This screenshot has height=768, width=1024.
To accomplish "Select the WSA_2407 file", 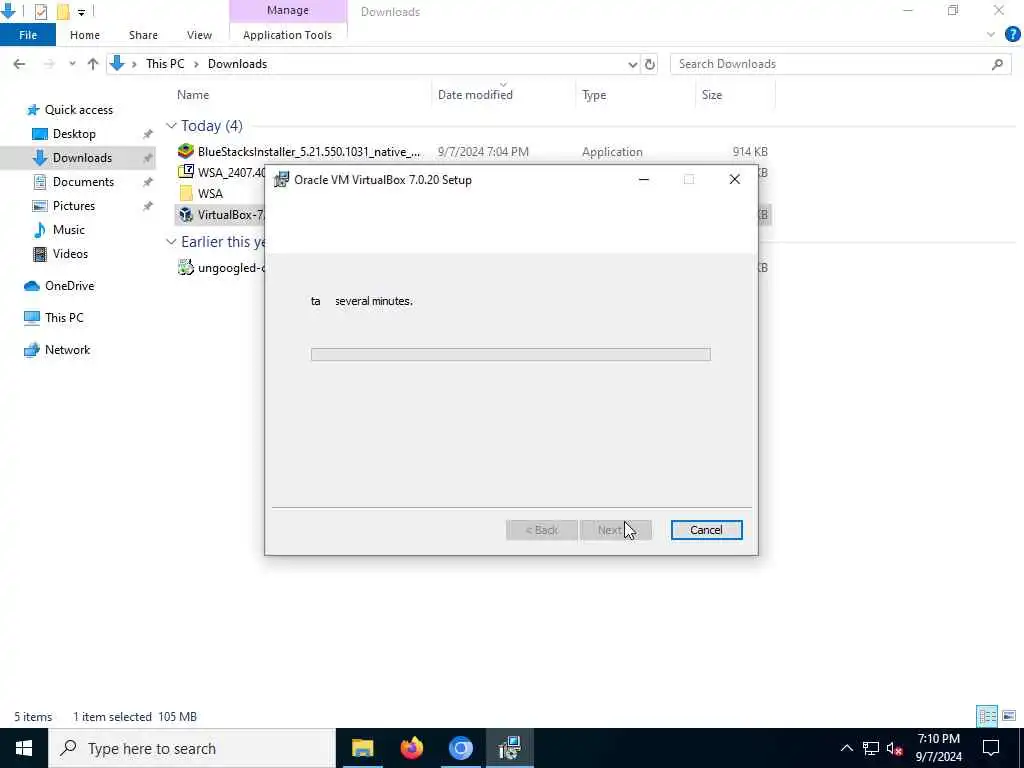I will pos(221,172).
